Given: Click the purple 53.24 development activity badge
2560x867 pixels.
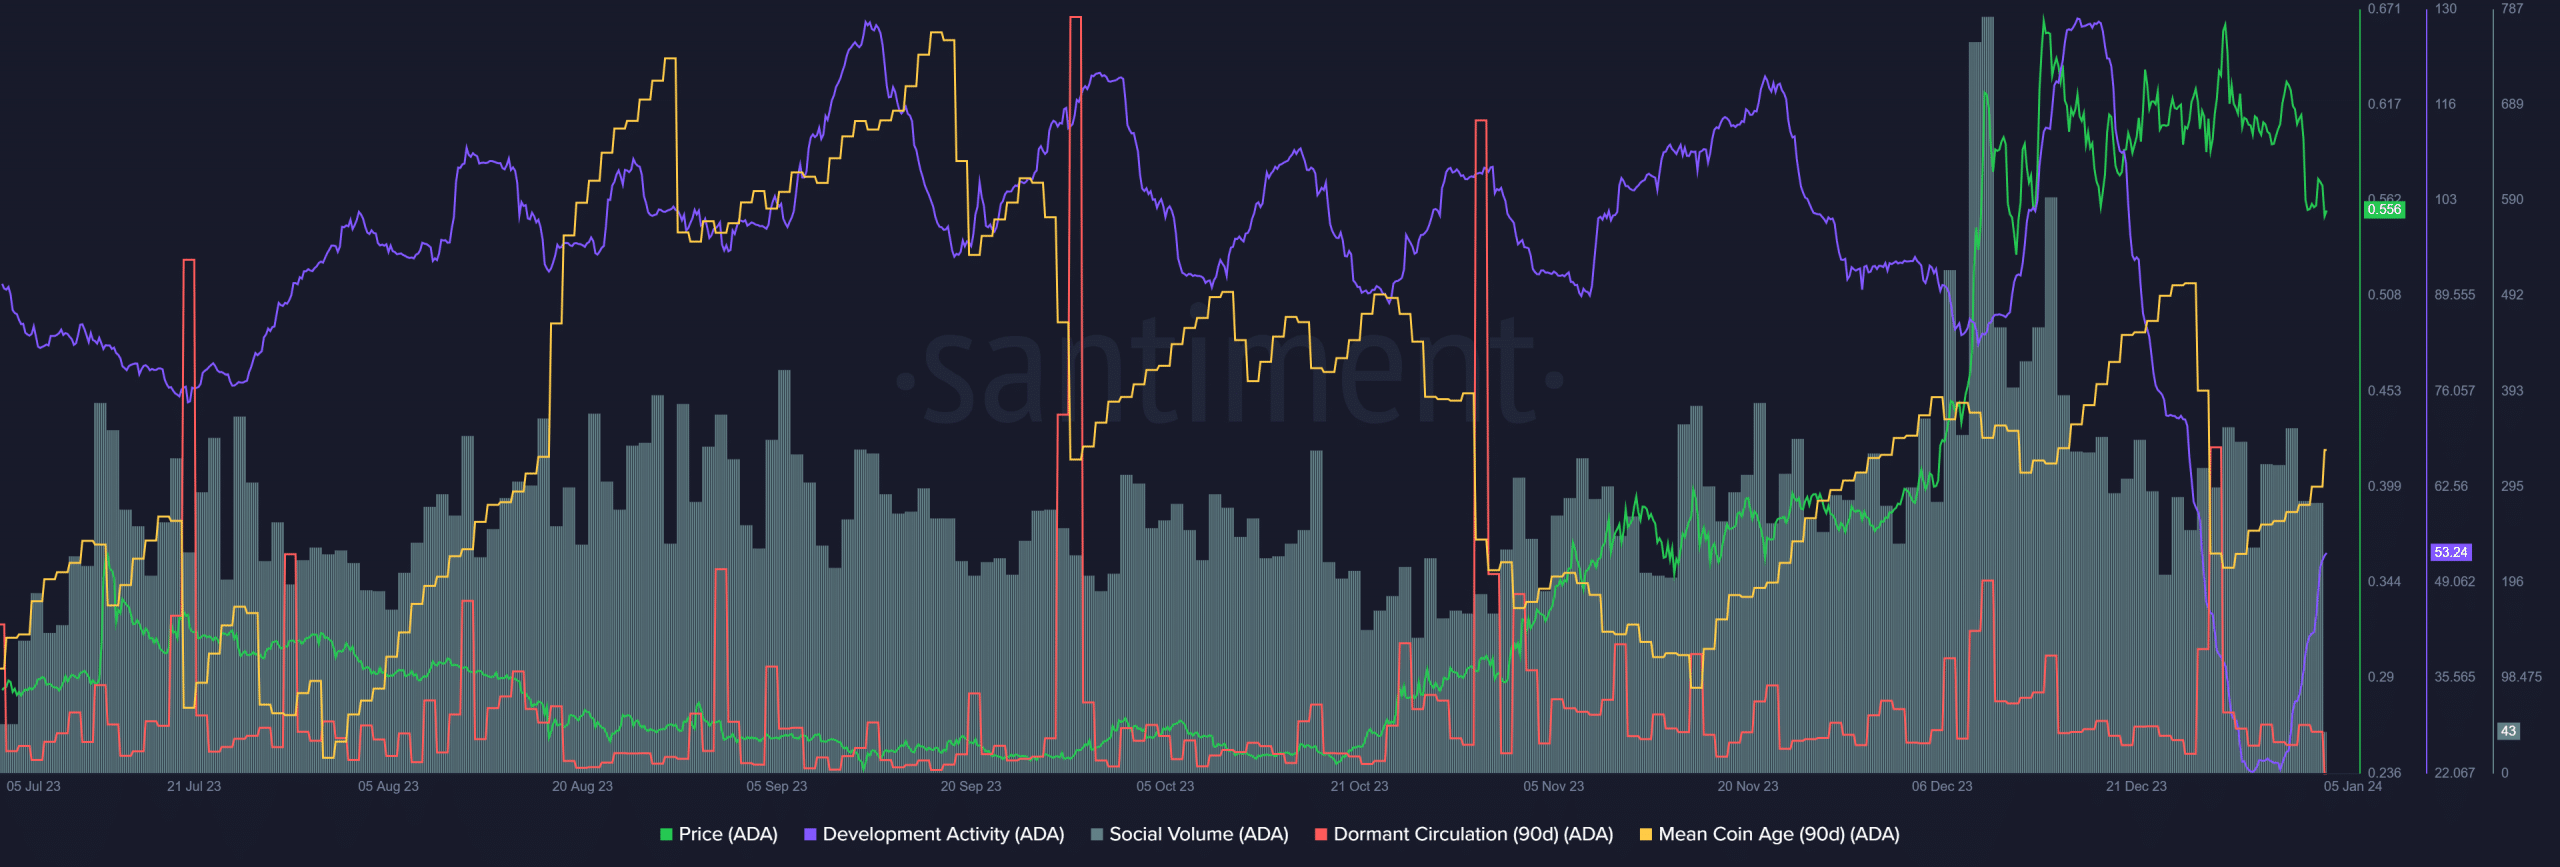Looking at the screenshot, I should click(x=2450, y=552).
